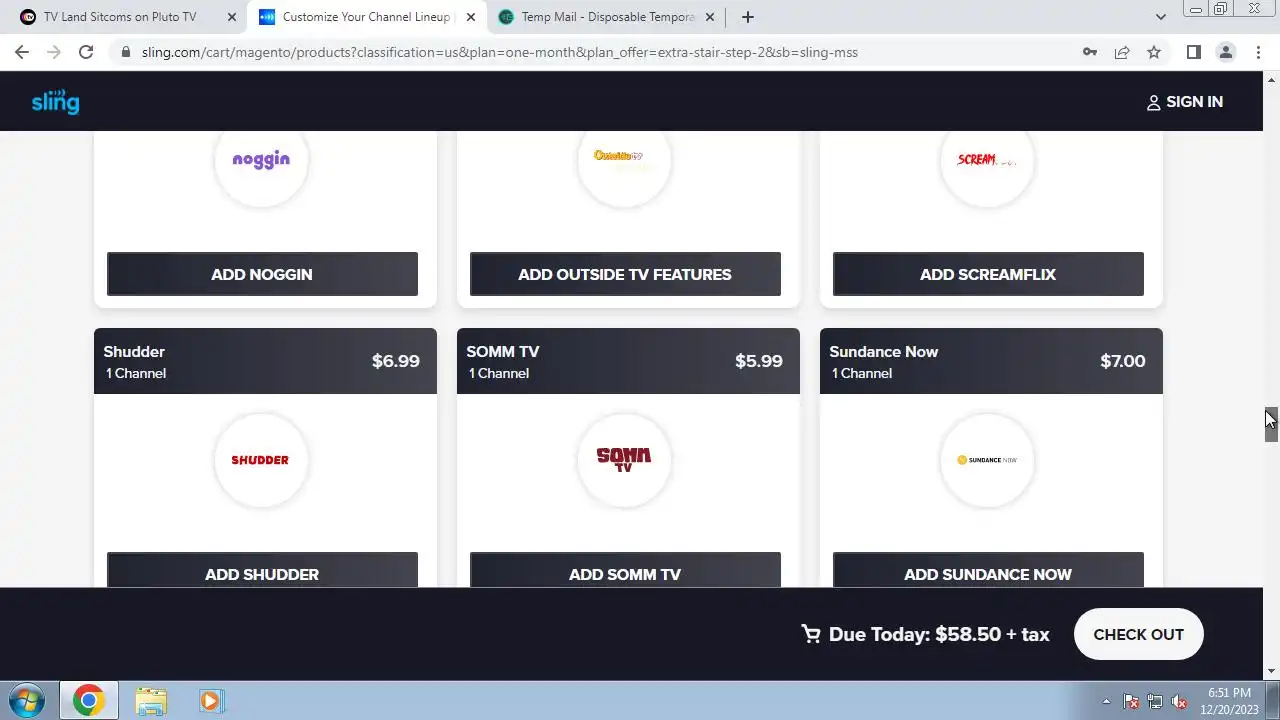Click the Sundance Now $7.00 price
The image size is (1280, 720).
coord(1123,361)
